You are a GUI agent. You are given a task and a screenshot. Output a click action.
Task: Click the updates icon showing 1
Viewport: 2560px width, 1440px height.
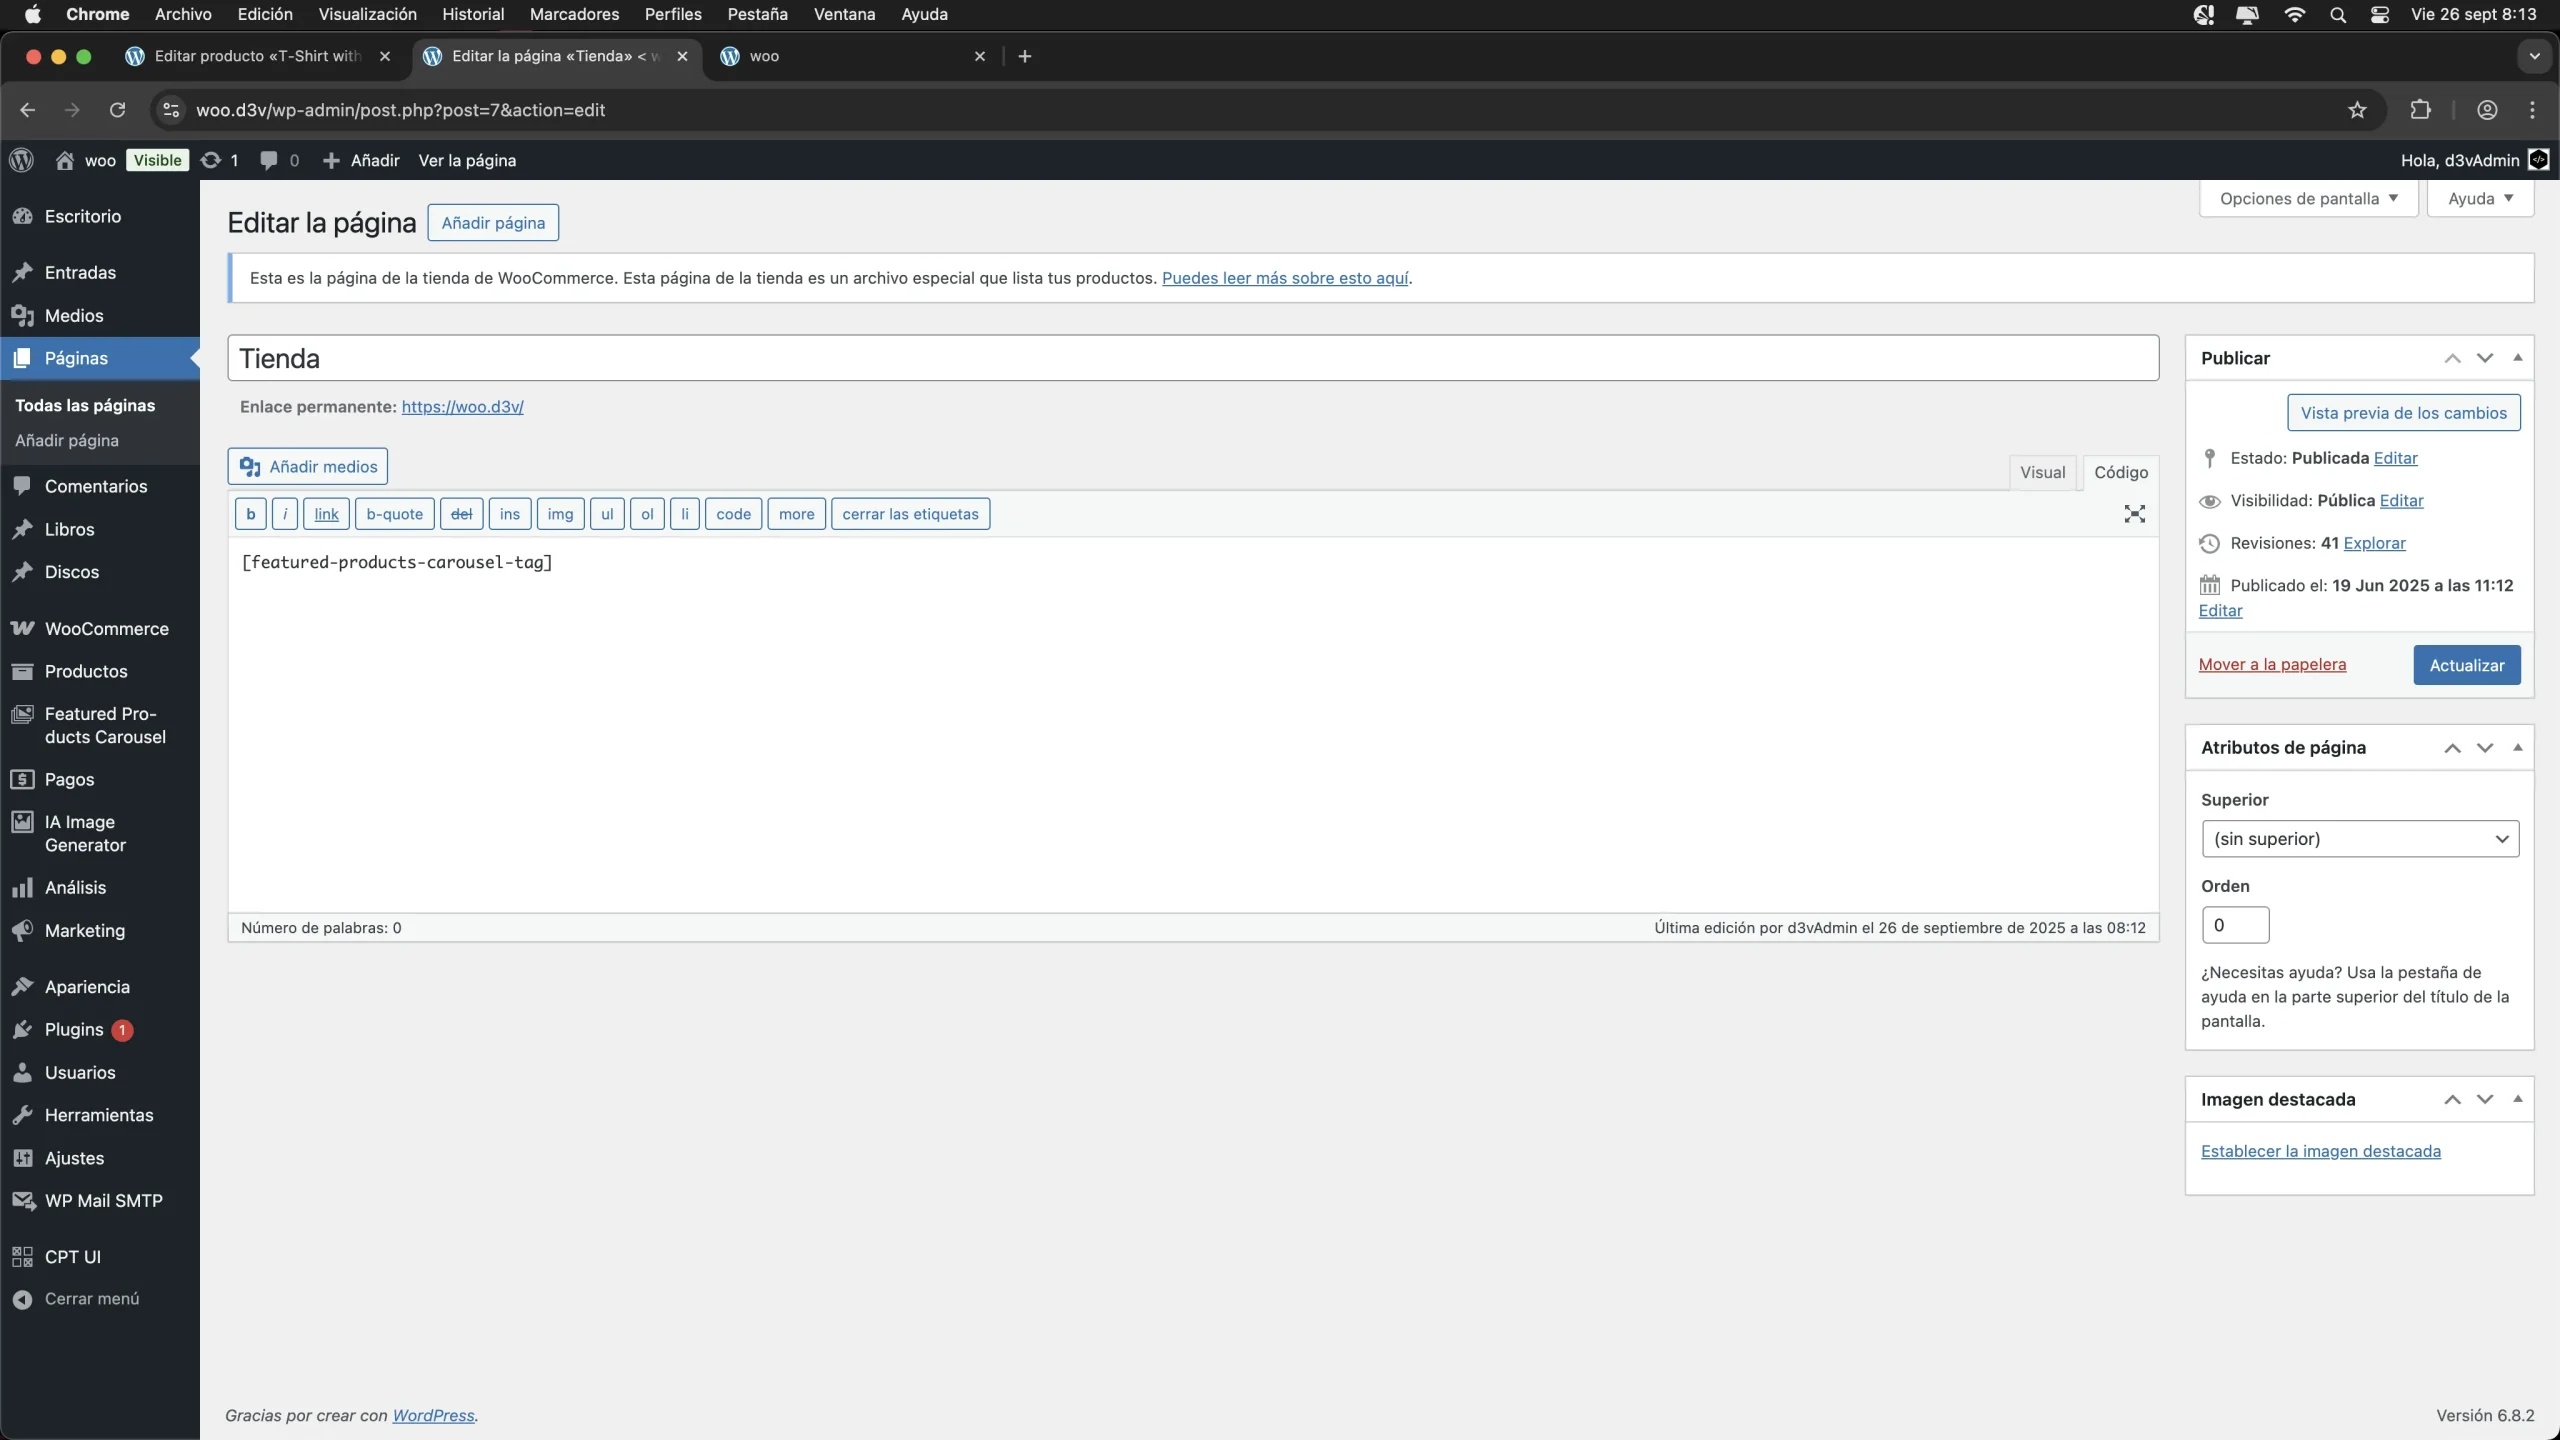[220, 160]
